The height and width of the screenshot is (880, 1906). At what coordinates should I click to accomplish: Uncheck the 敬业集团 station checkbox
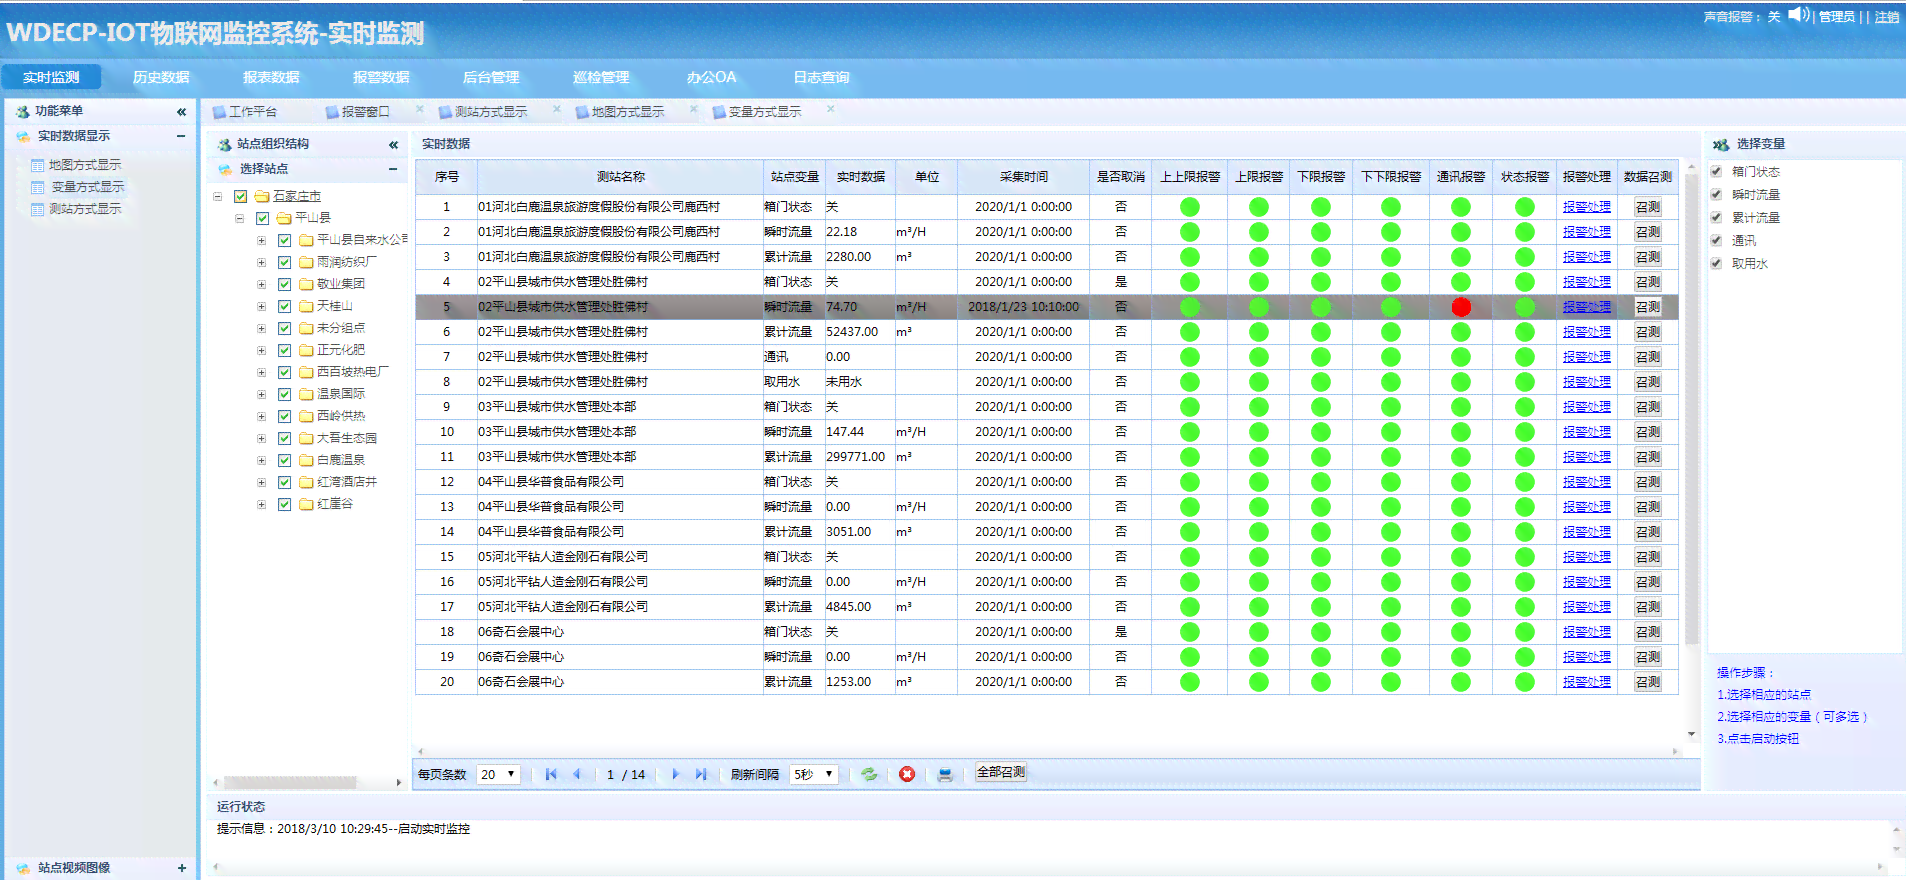coord(284,284)
